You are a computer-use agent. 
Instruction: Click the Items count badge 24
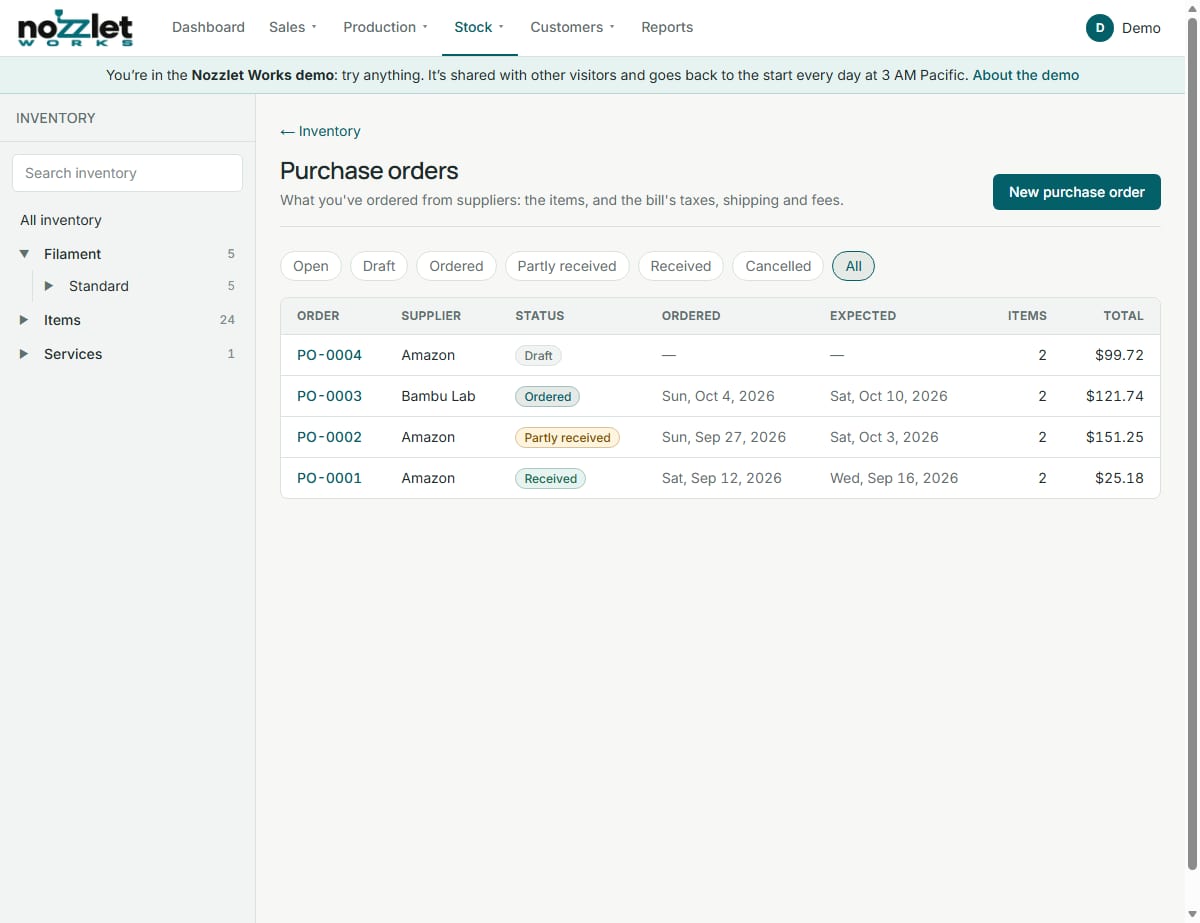click(x=227, y=320)
